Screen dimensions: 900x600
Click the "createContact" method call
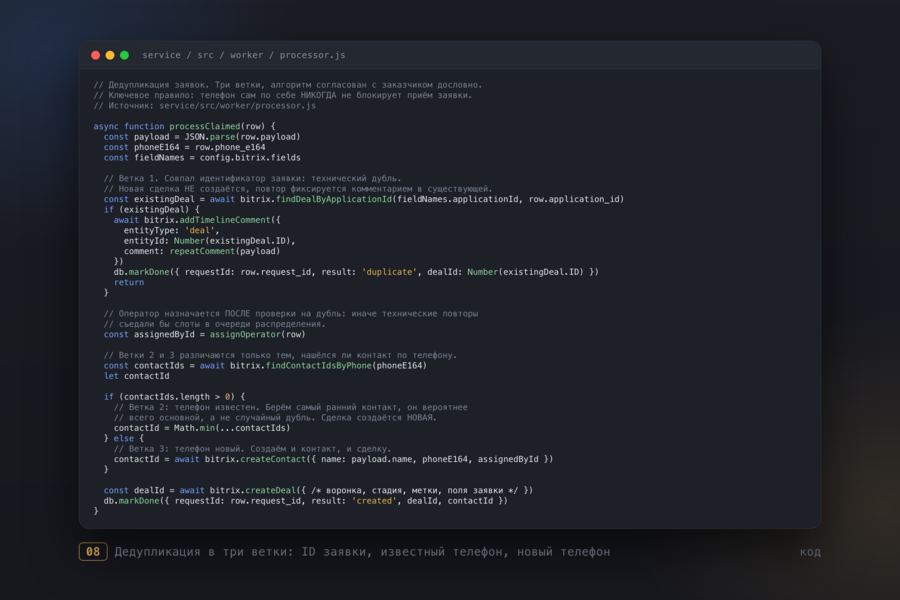tap(273, 459)
